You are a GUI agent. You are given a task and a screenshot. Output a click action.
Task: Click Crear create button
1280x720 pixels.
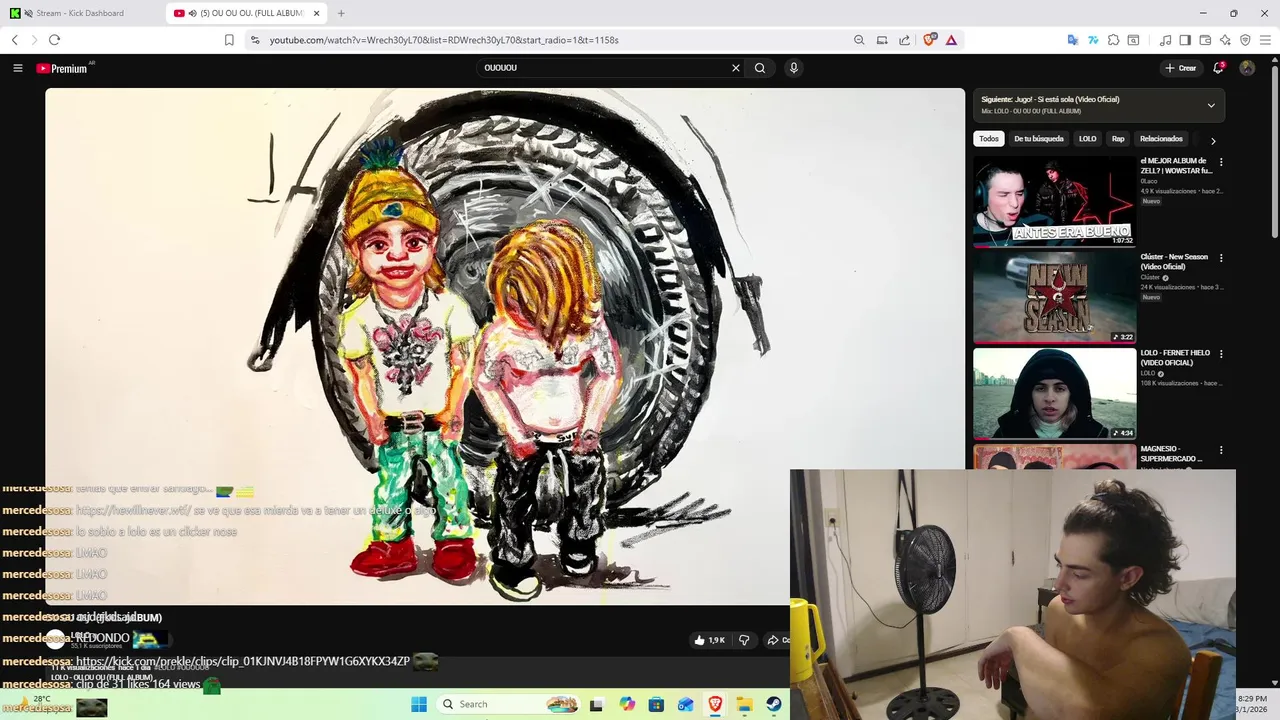click(1181, 68)
